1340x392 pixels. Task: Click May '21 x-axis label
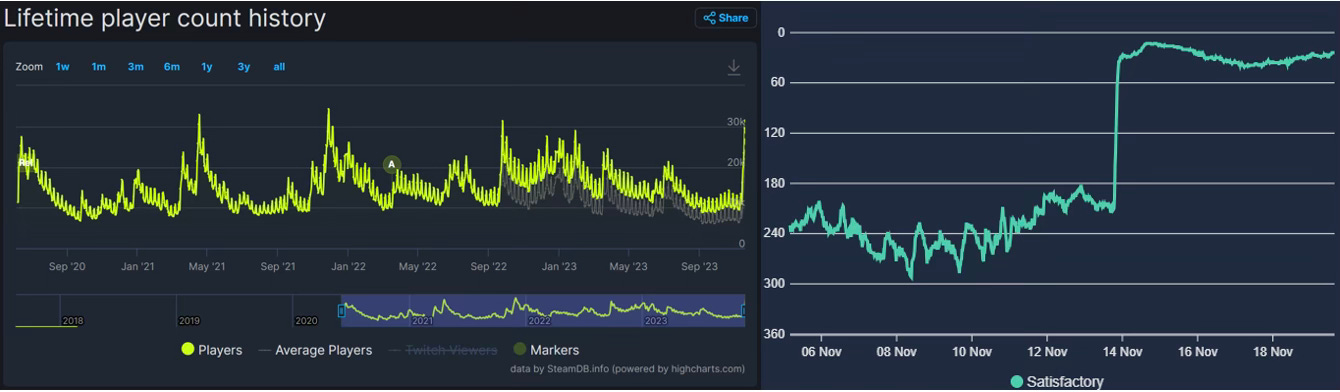click(206, 267)
